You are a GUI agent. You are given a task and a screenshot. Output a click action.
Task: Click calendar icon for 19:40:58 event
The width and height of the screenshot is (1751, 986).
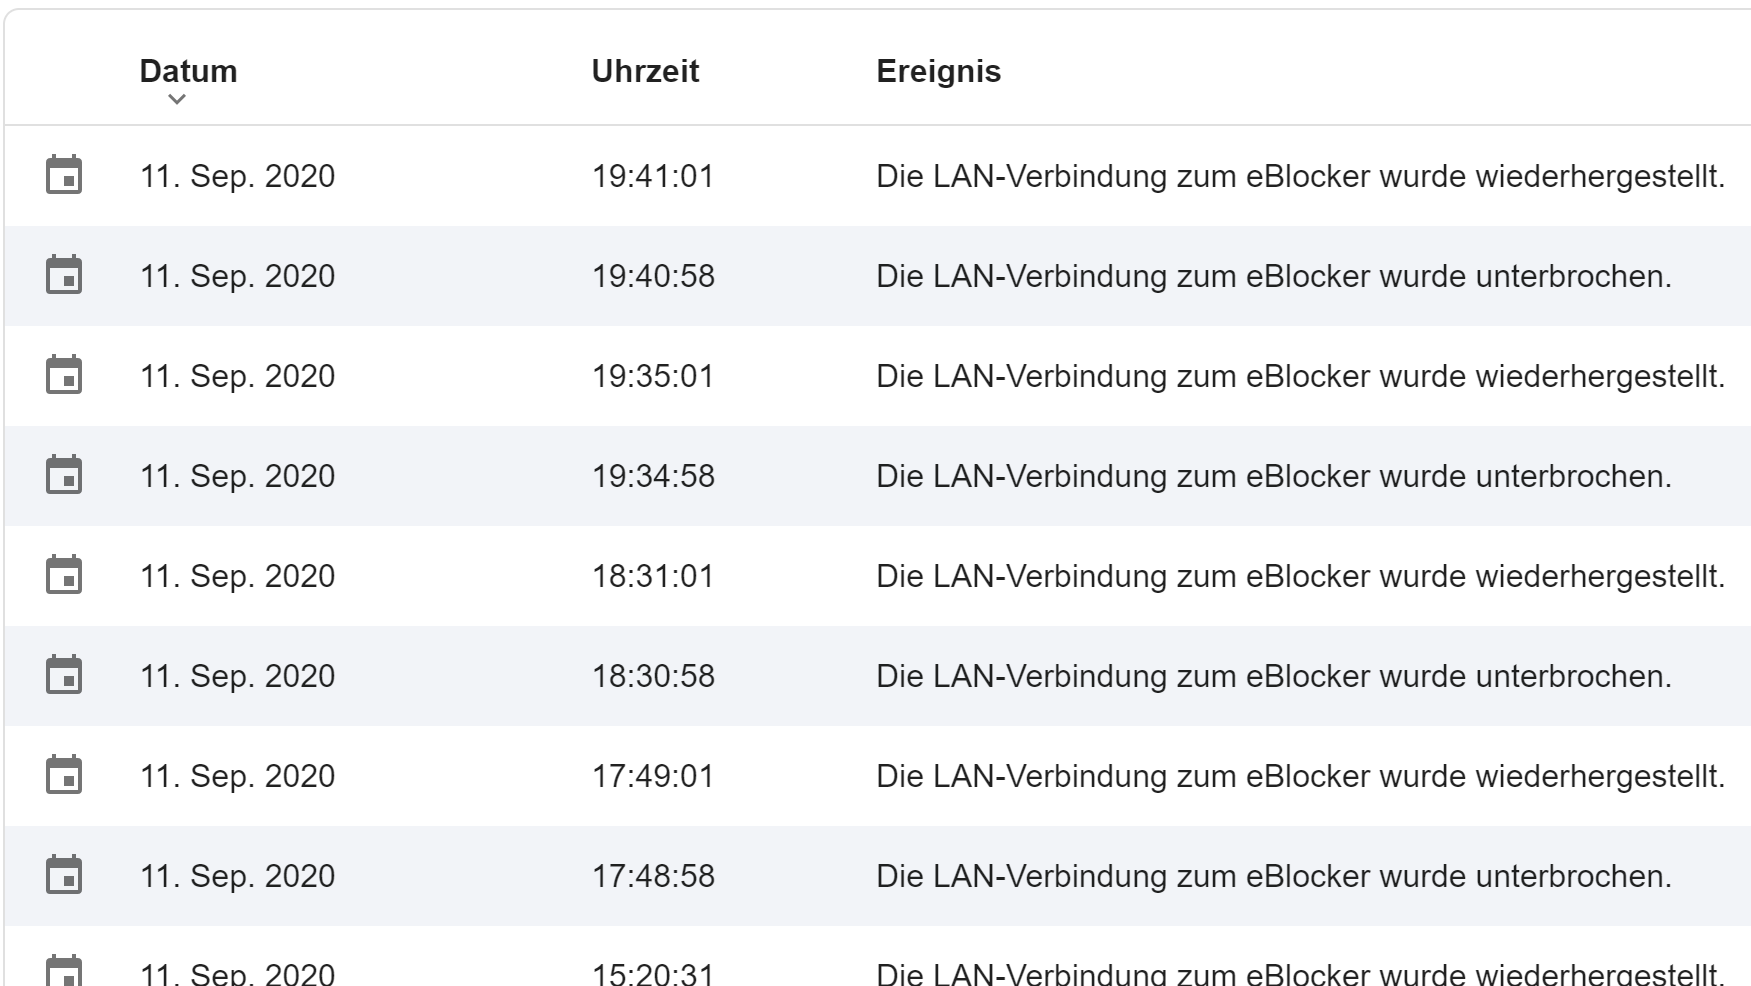pyautogui.click(x=64, y=275)
